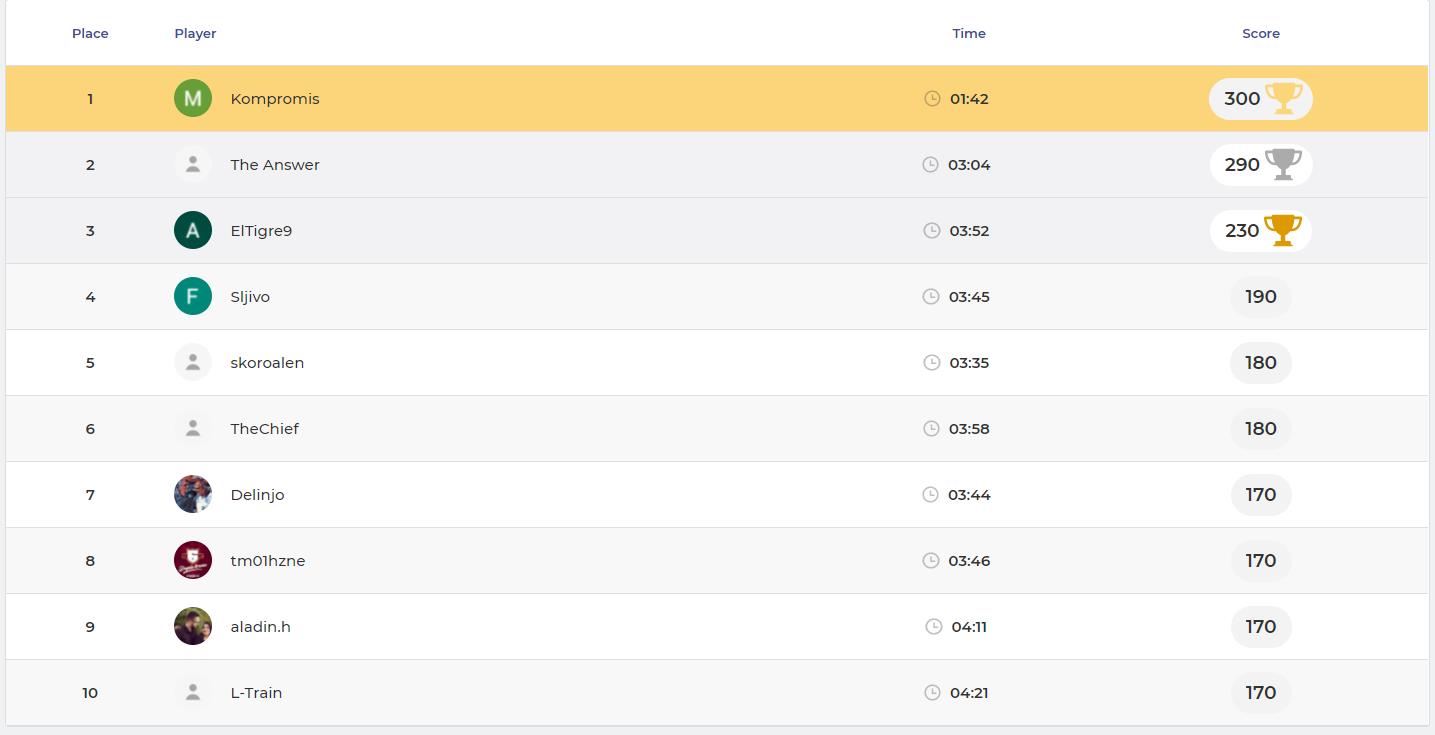Click place number 1
Screen dimensions: 1435x735
(90, 99)
